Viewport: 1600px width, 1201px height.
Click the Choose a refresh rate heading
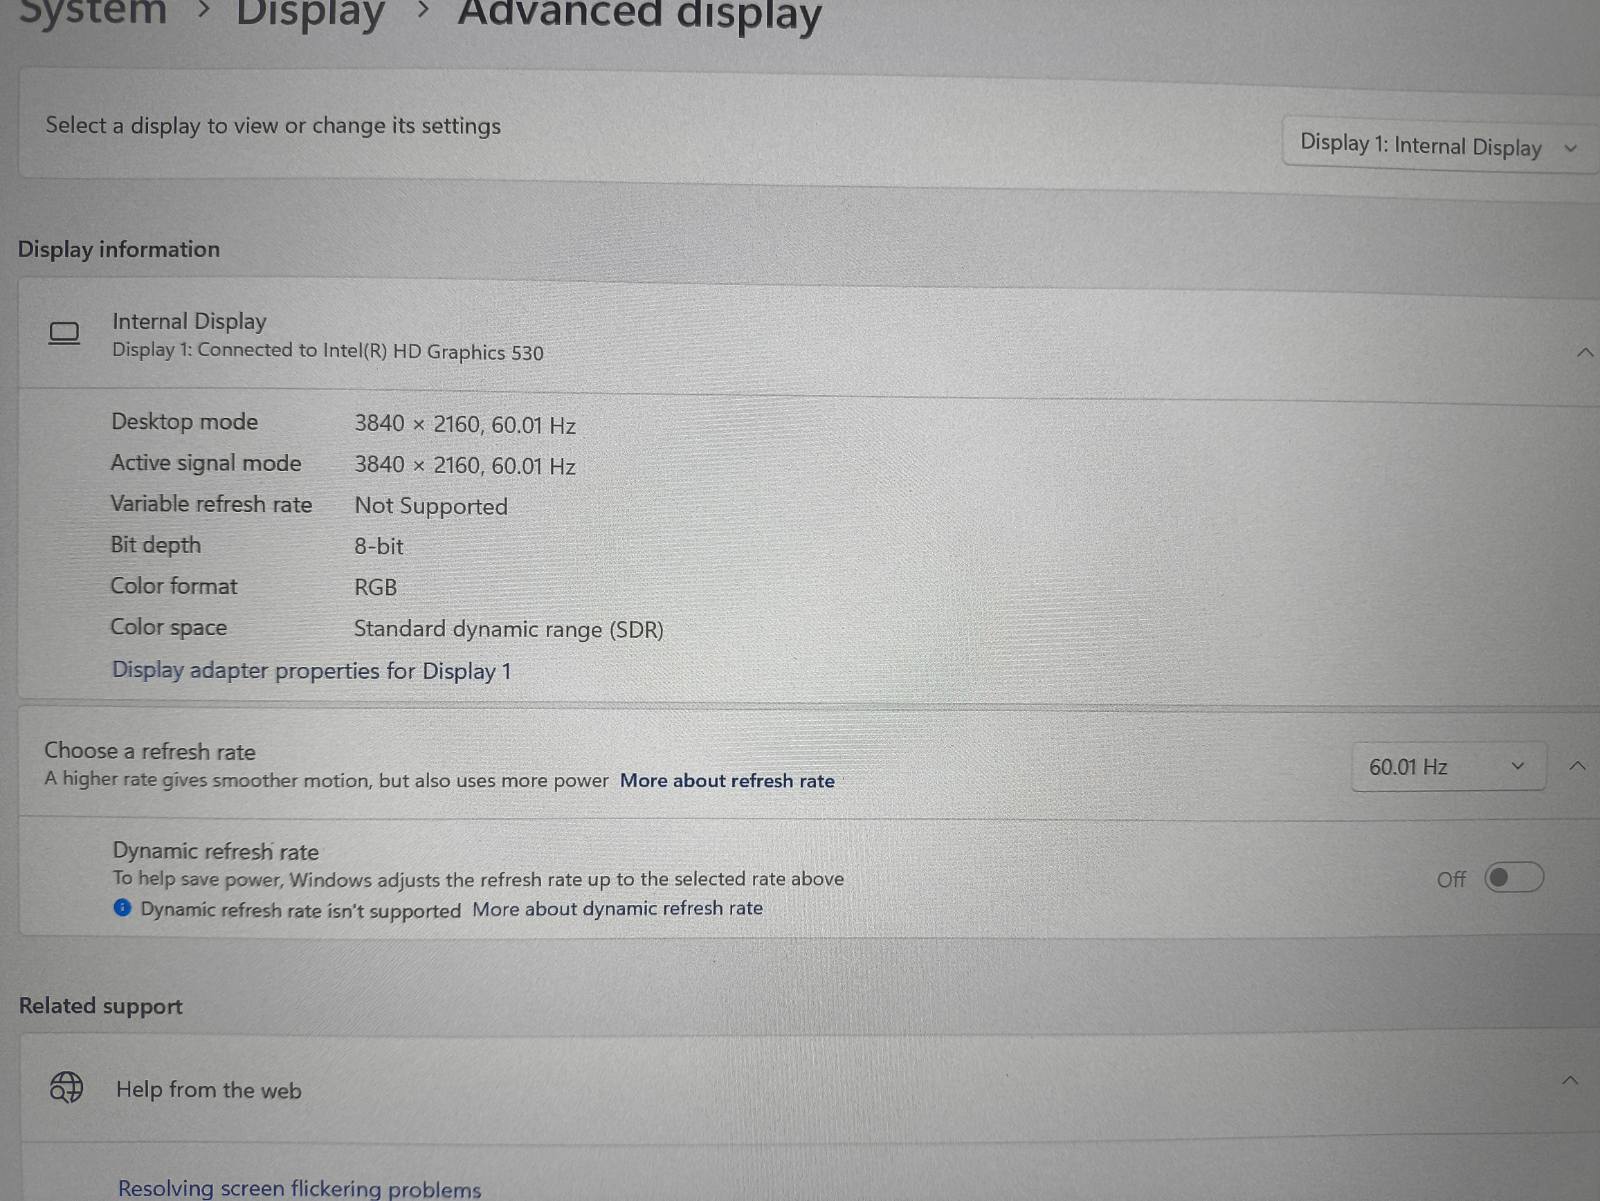[150, 751]
